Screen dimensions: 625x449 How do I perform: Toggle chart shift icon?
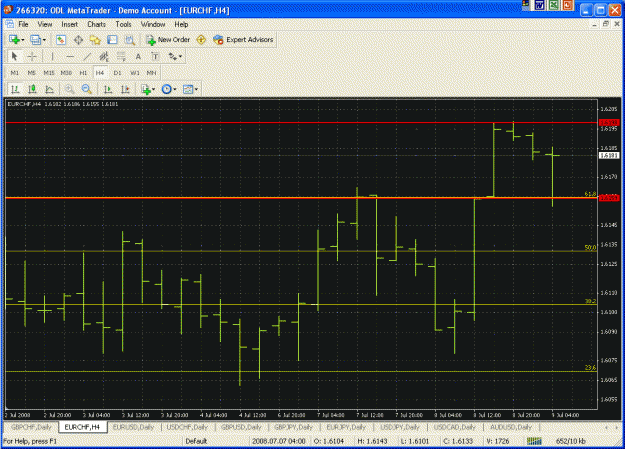(x=125, y=89)
